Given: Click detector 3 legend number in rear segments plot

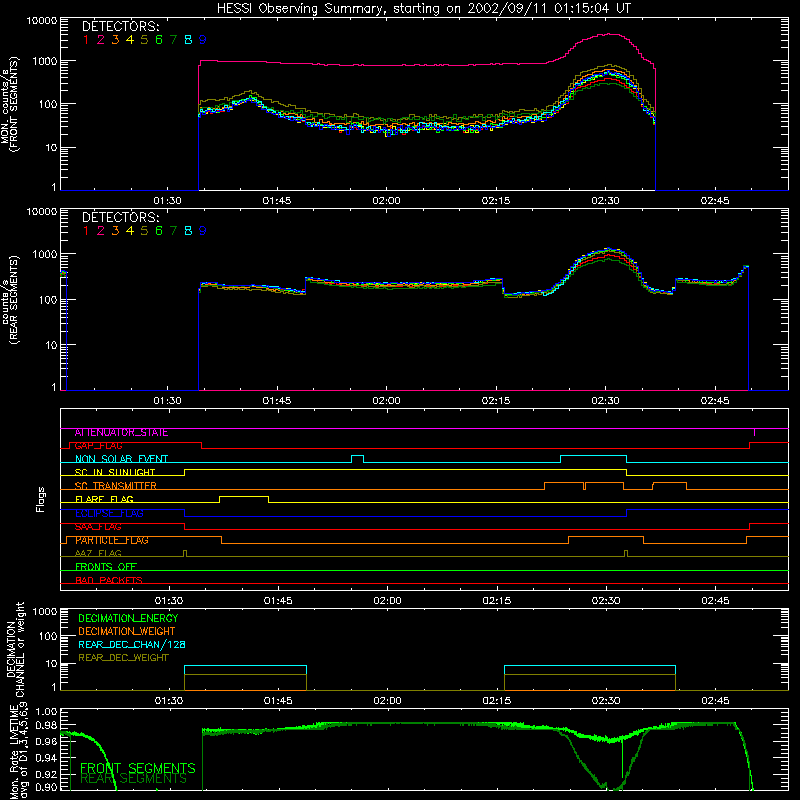Looking at the screenshot, I should pos(115,231).
